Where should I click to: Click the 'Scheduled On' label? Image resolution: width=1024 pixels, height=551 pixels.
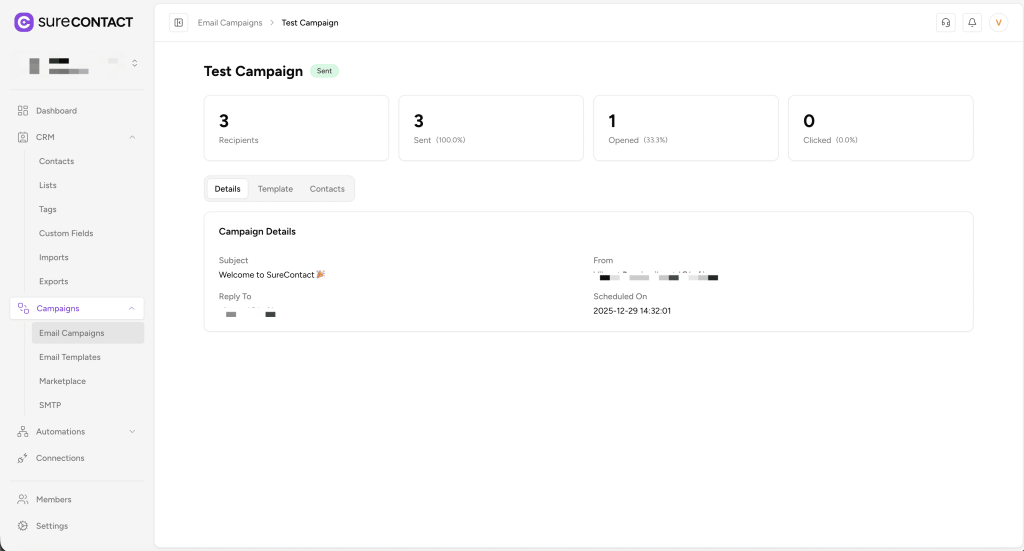point(620,296)
